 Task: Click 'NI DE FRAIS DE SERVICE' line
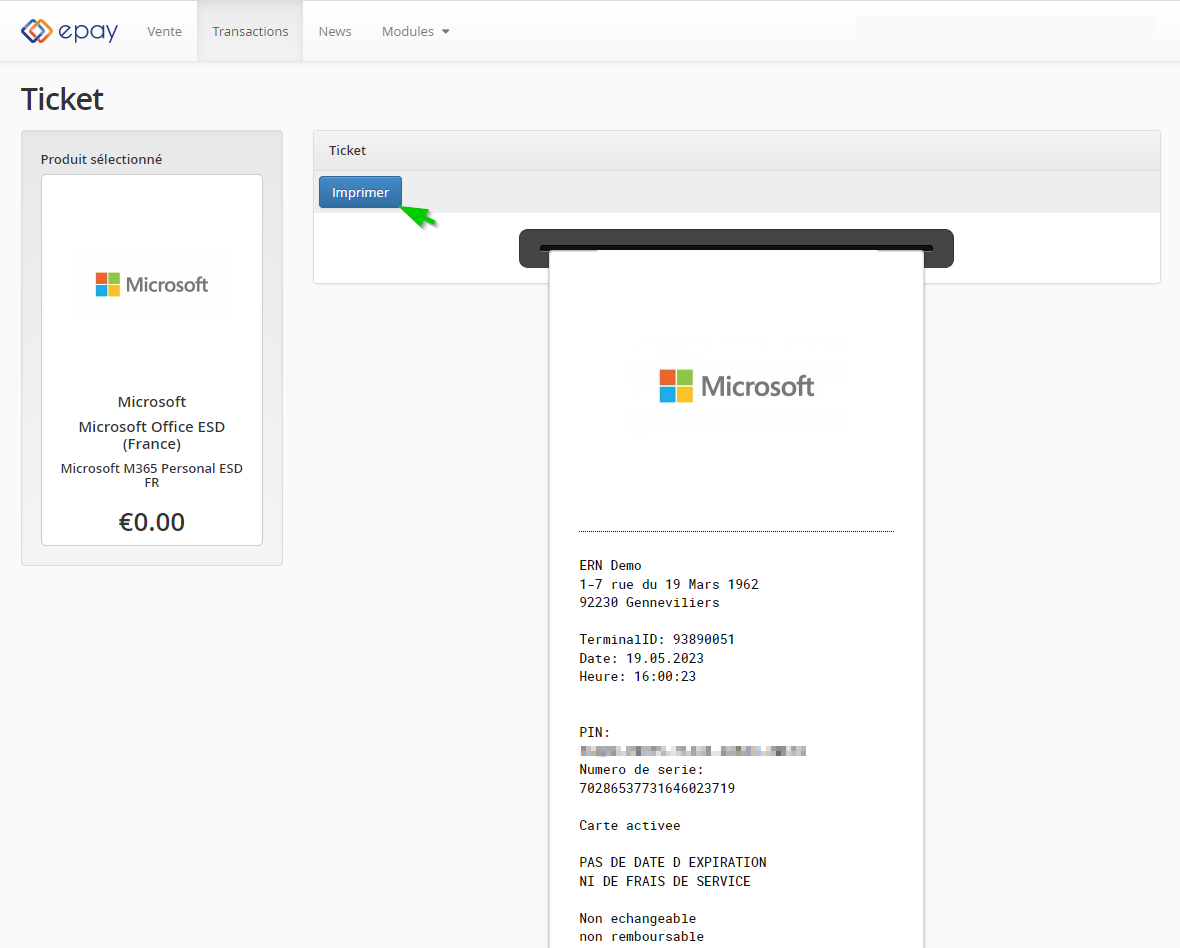(x=665, y=881)
